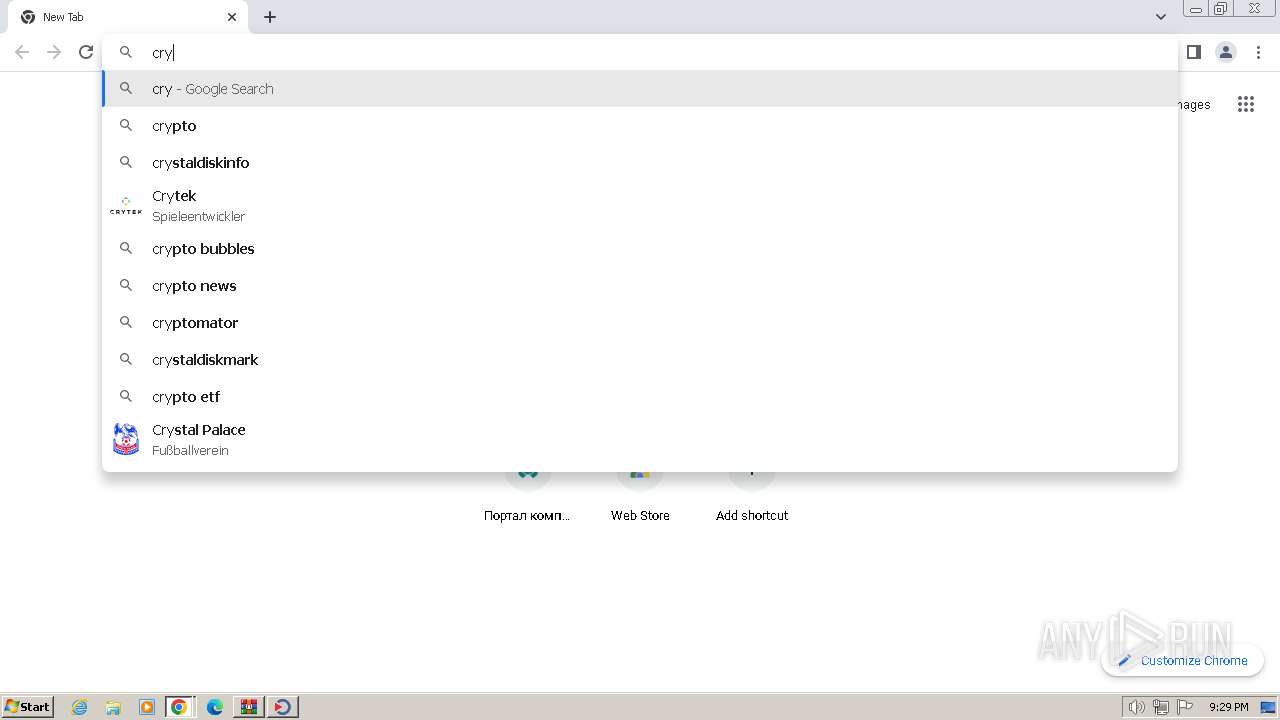The height and width of the screenshot is (720, 1280).
Task: Open the Windows Start menu
Action: tap(28, 707)
